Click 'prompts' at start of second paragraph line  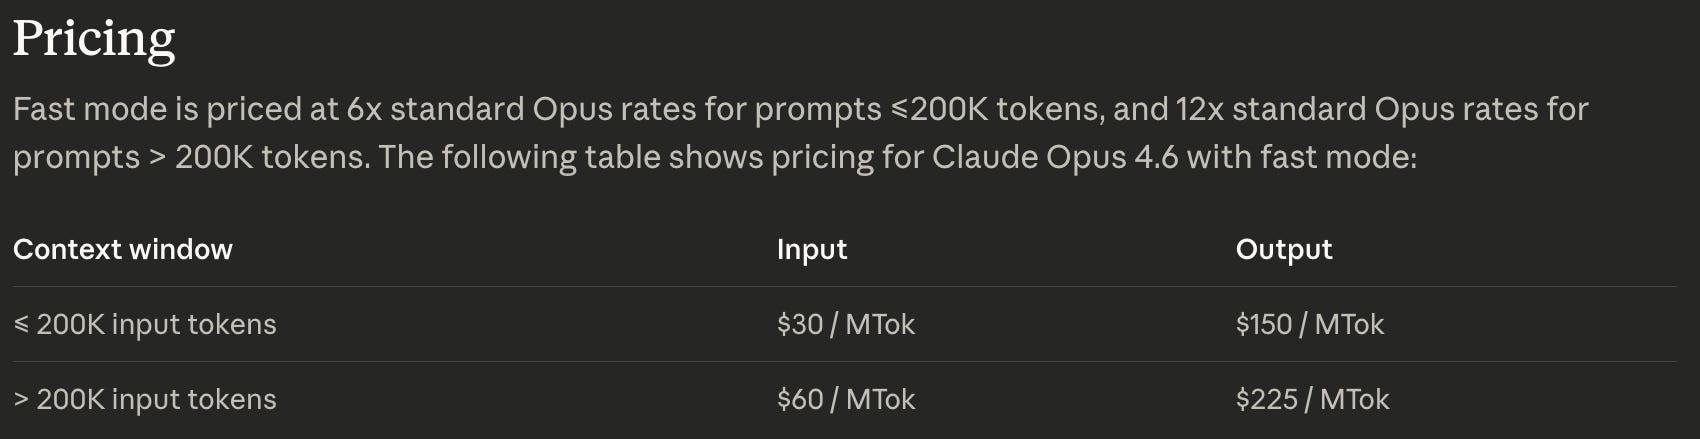(76, 158)
